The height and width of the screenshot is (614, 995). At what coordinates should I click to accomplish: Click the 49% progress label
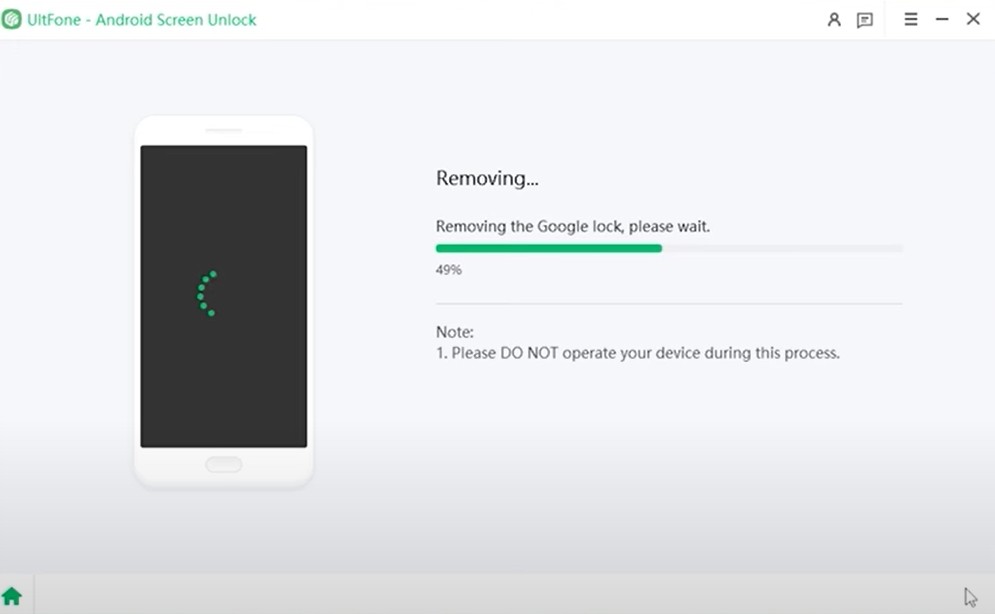click(449, 270)
